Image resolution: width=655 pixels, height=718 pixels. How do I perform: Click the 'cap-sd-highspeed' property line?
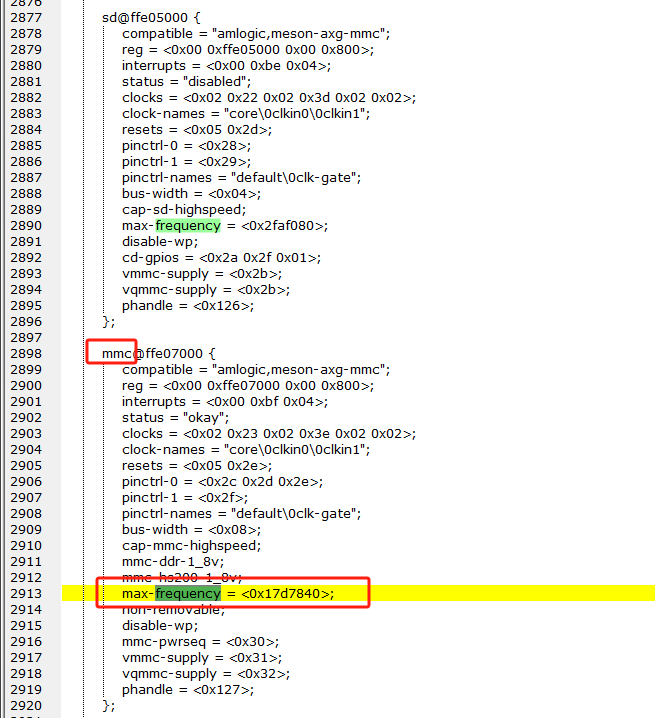pyautogui.click(x=184, y=209)
